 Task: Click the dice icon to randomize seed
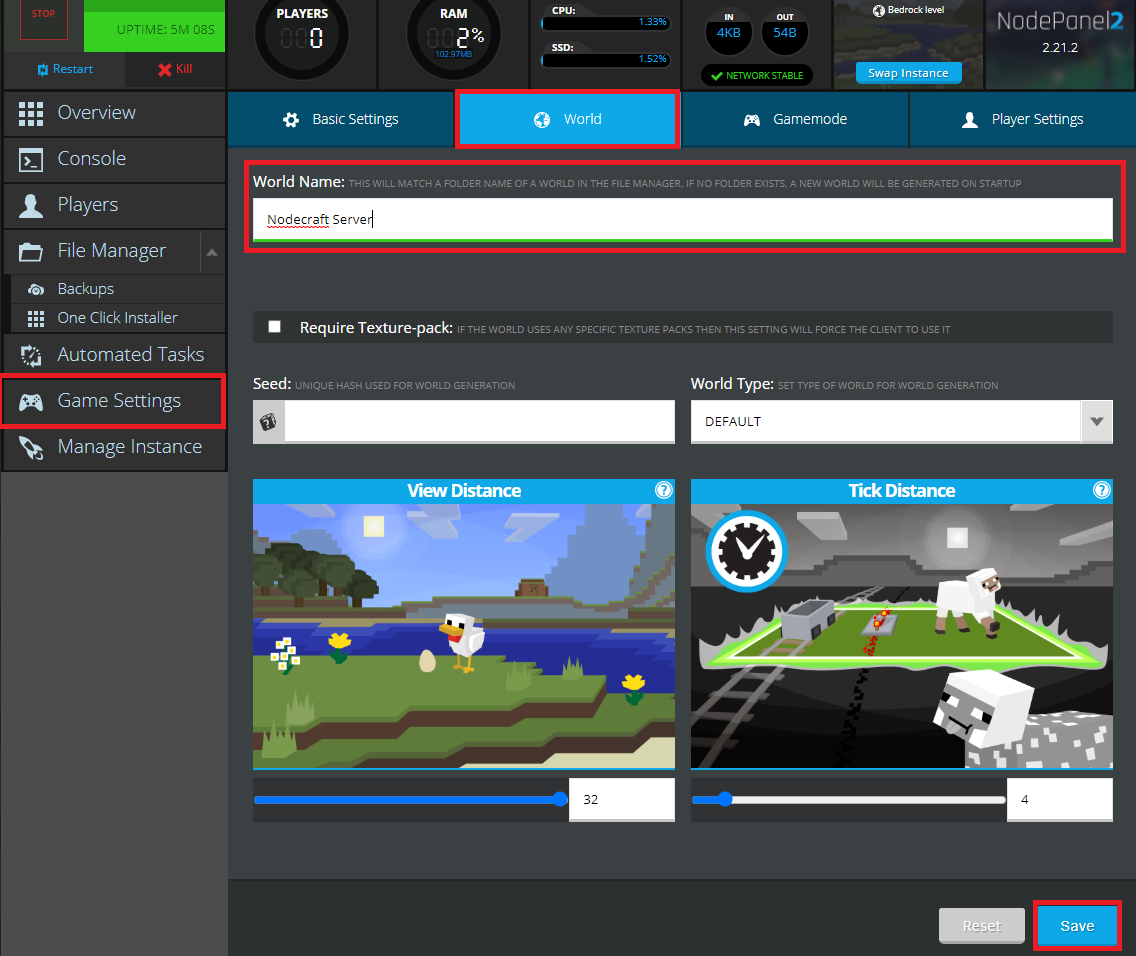268,422
